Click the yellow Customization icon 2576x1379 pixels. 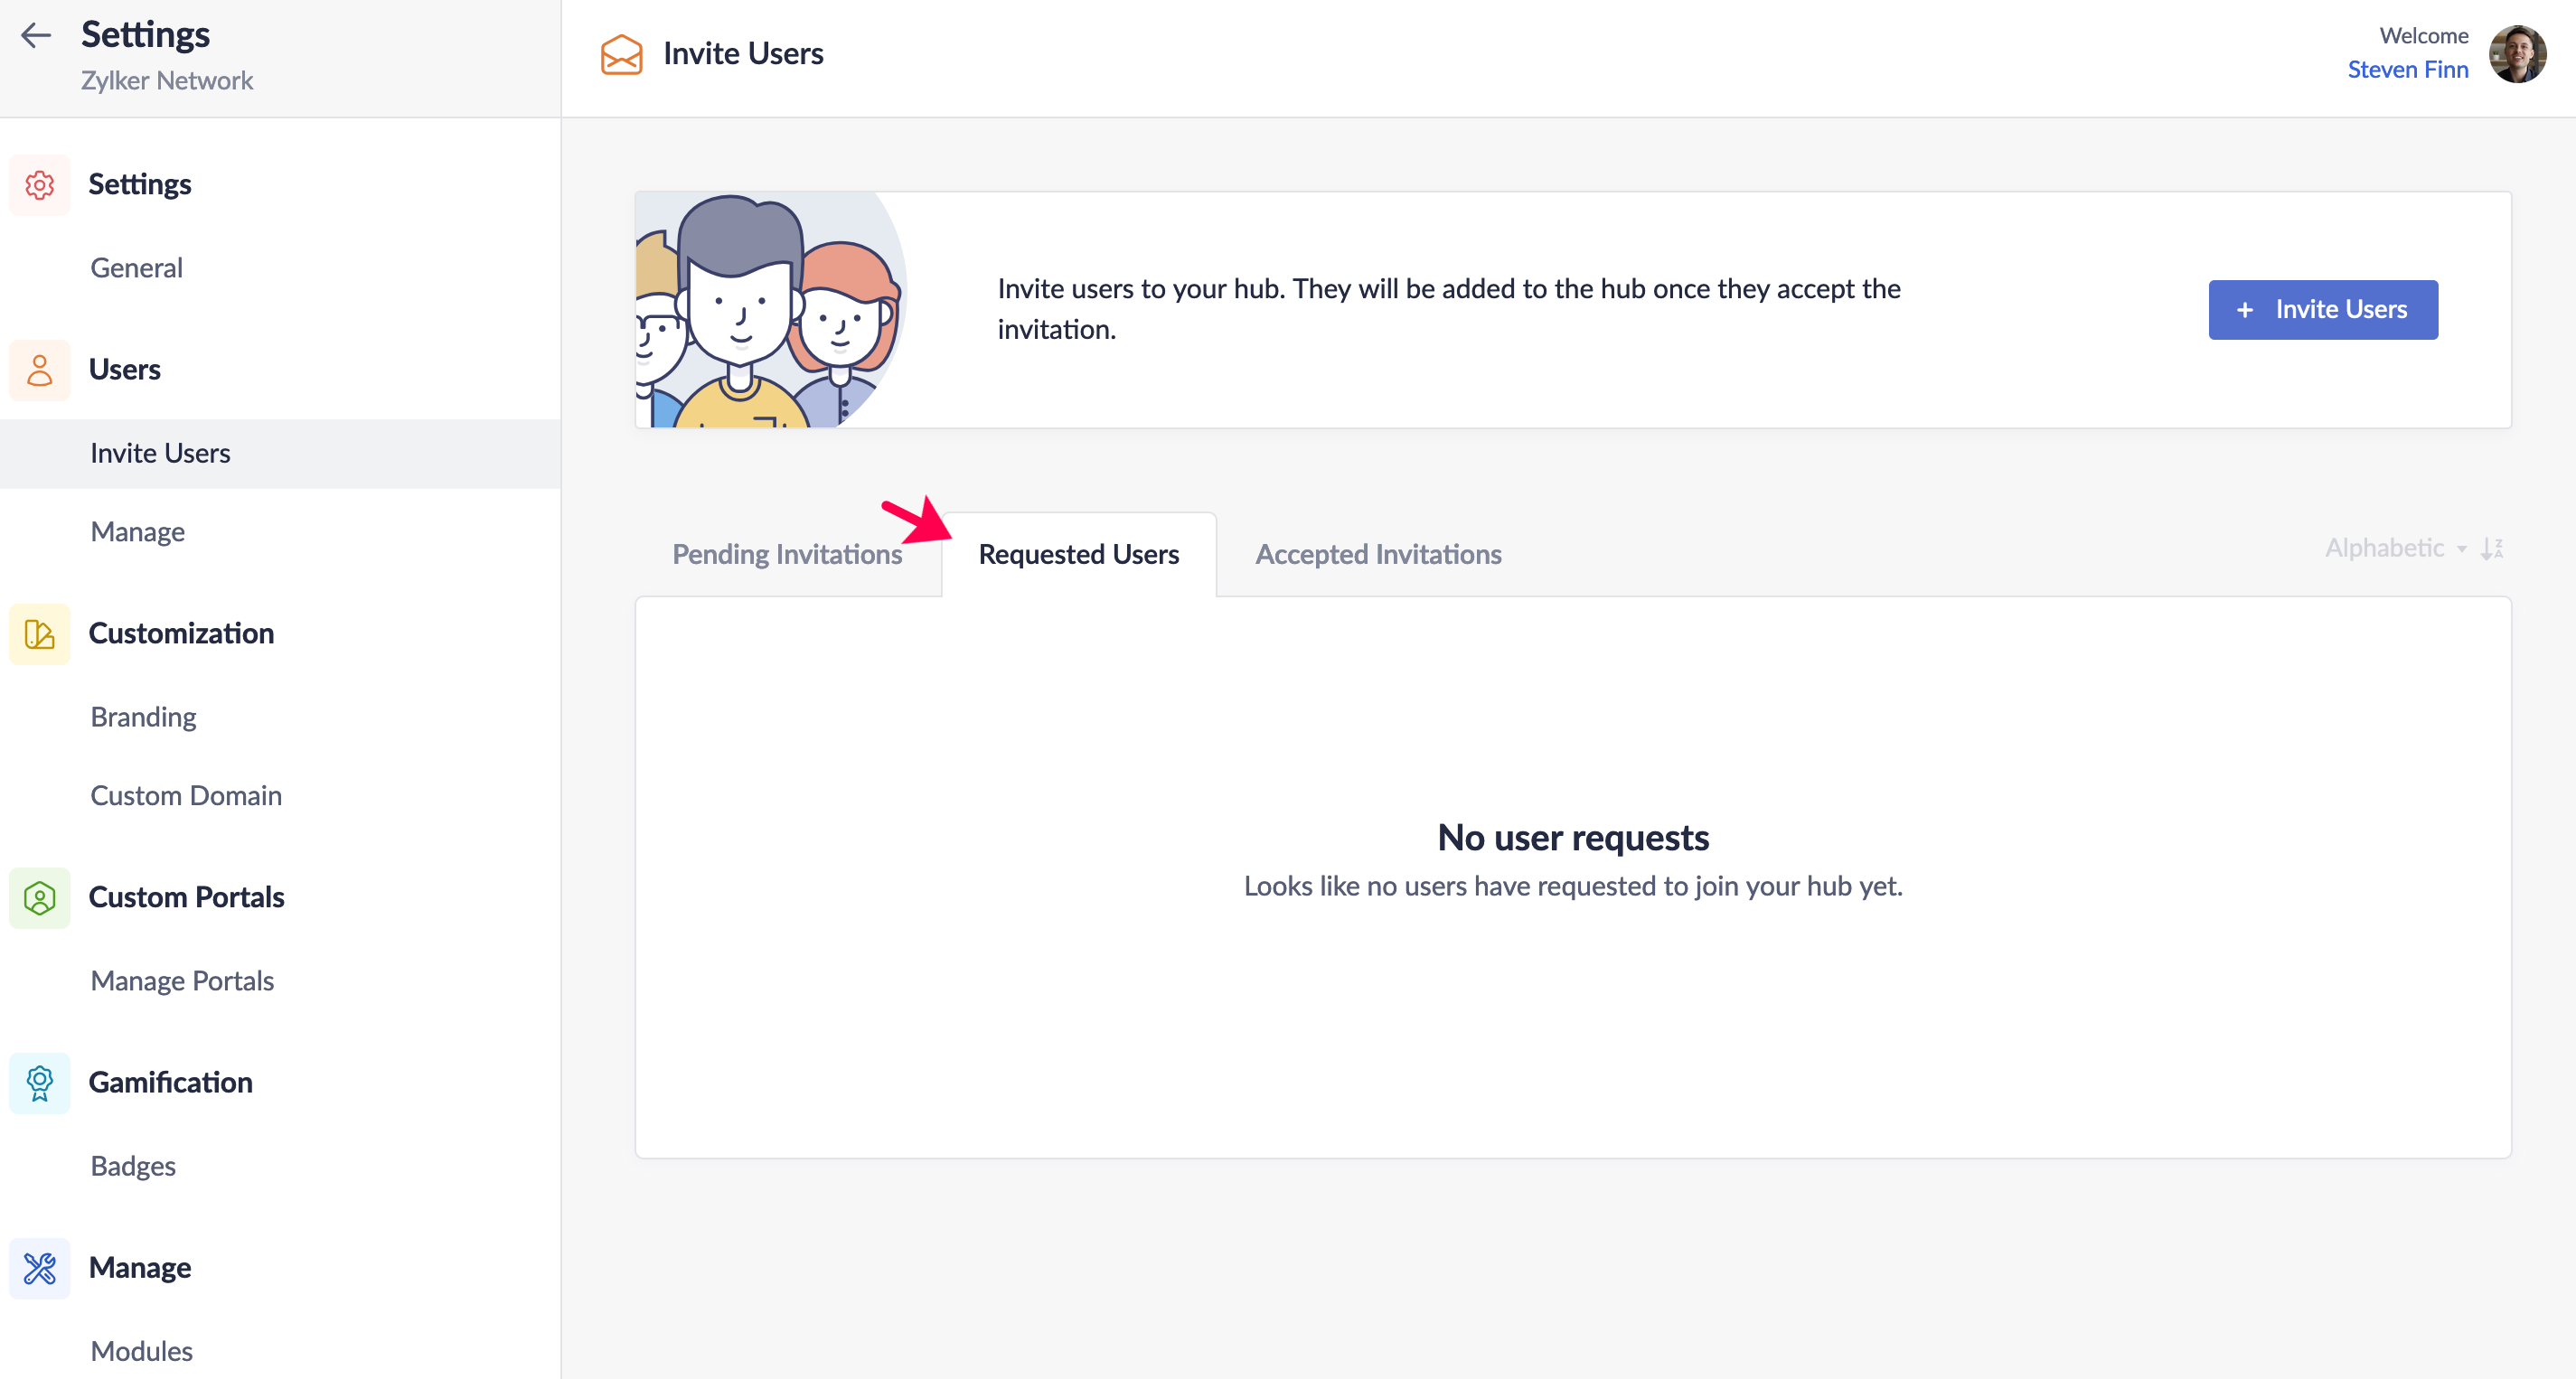point(40,634)
